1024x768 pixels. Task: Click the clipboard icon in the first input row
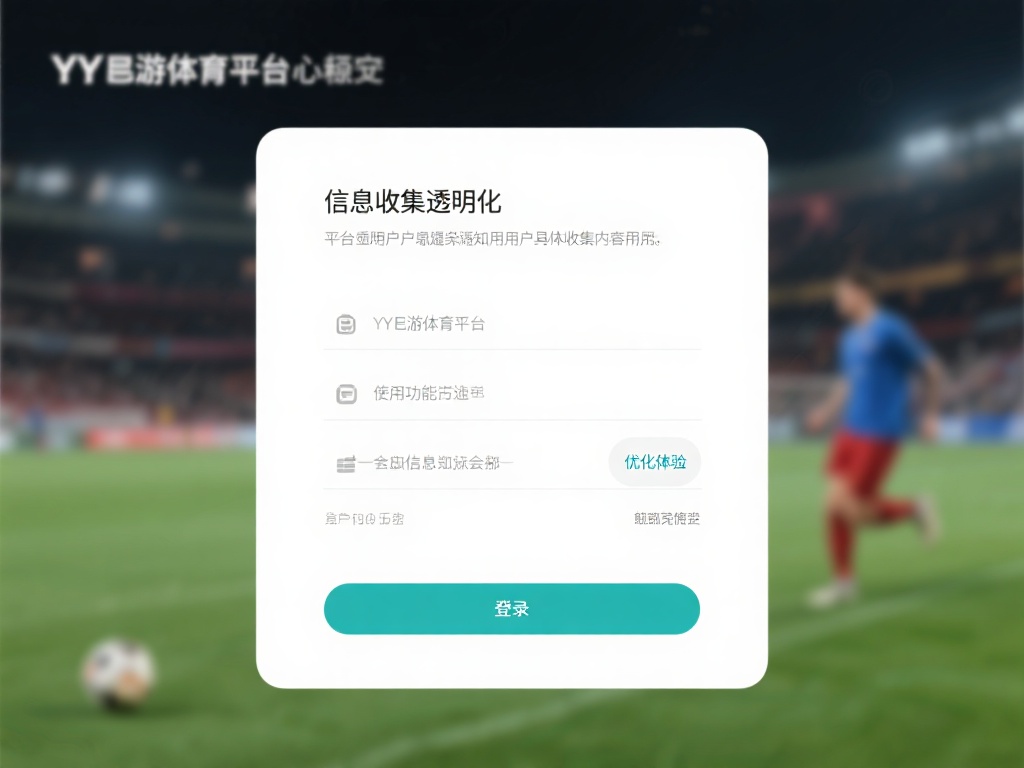(345, 323)
